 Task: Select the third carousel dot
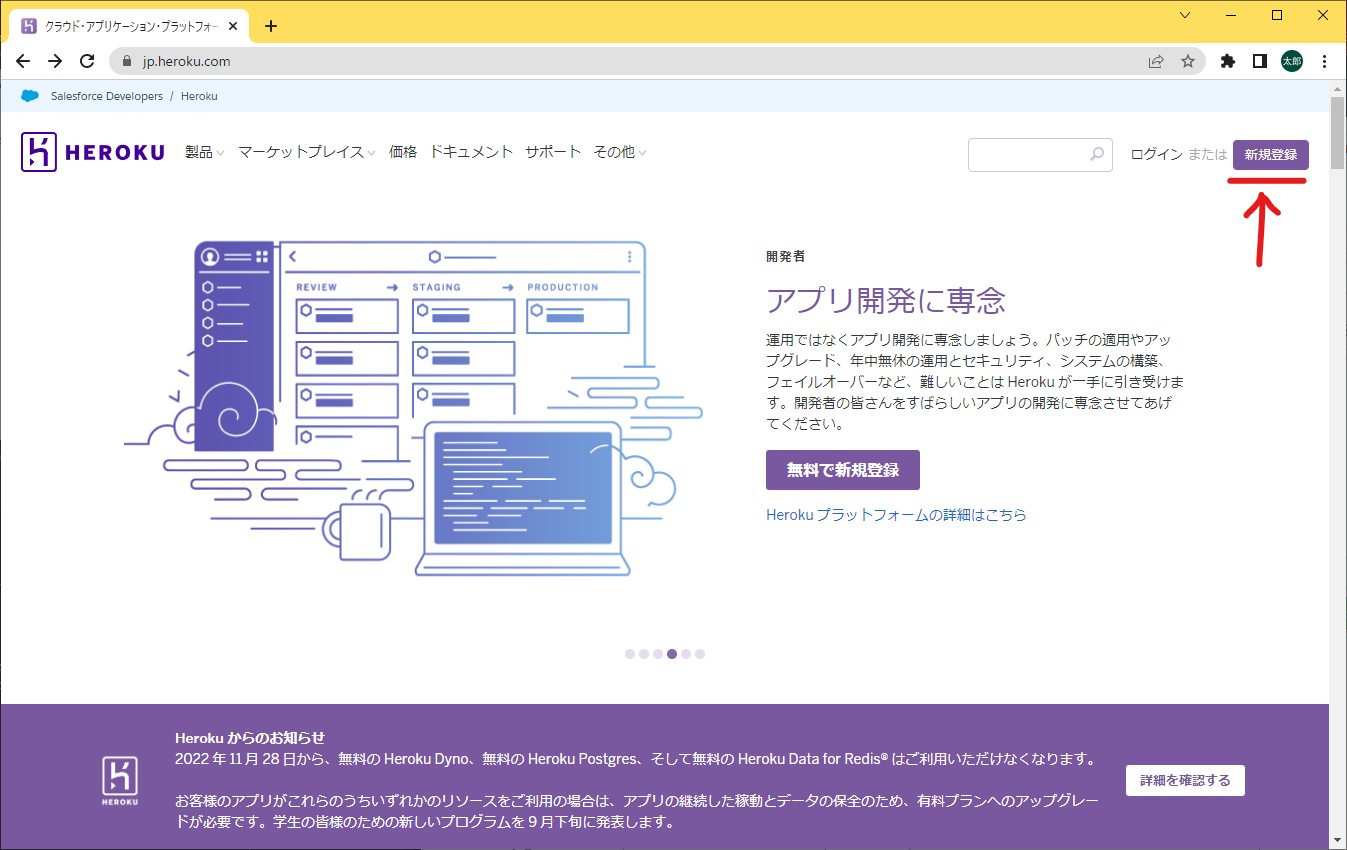(x=658, y=654)
